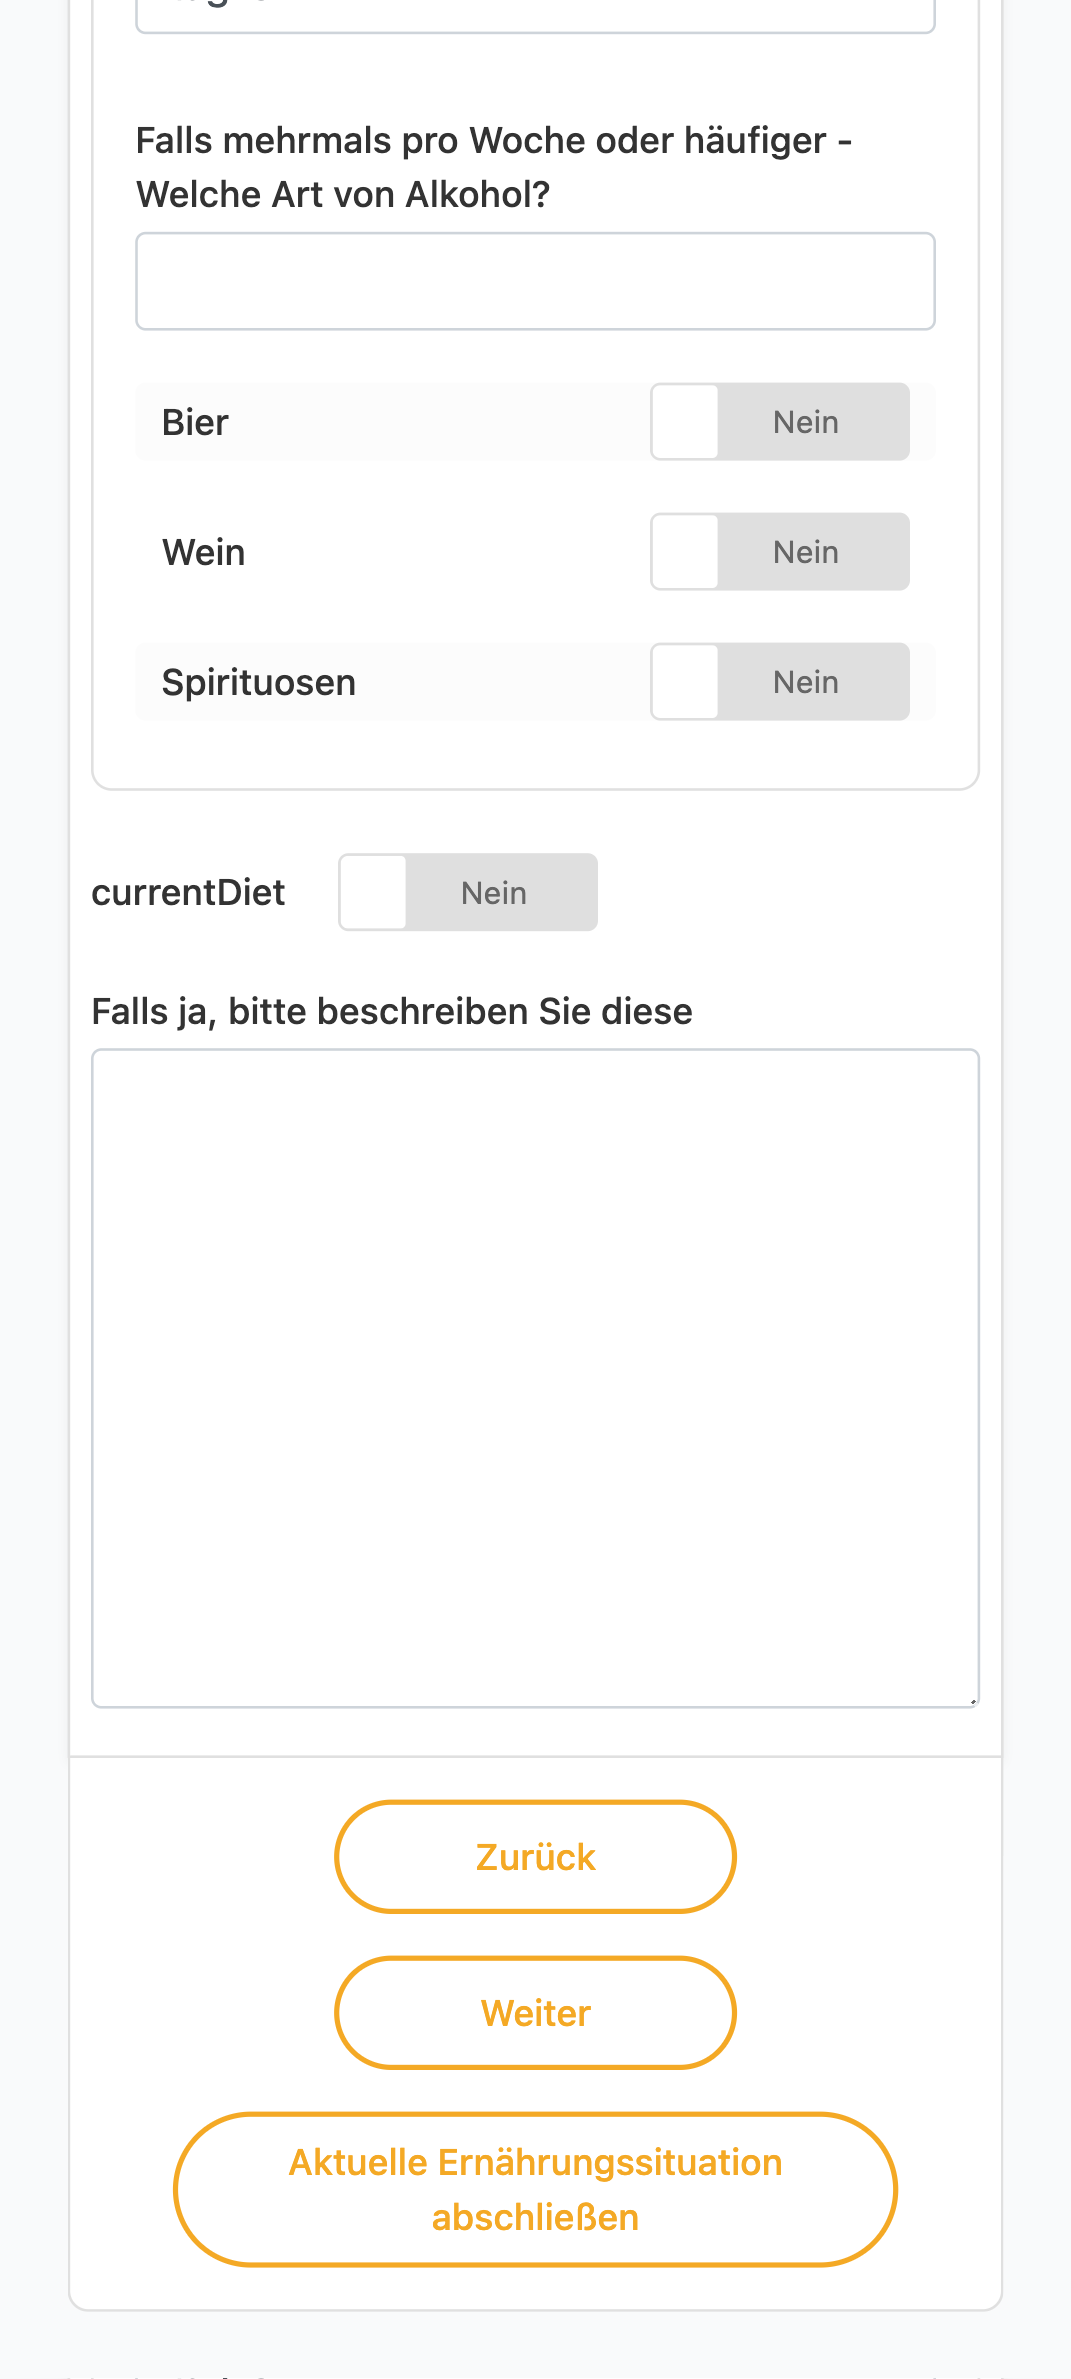Toggle the Wein switch
The height and width of the screenshot is (2379, 1071).
pos(780,552)
